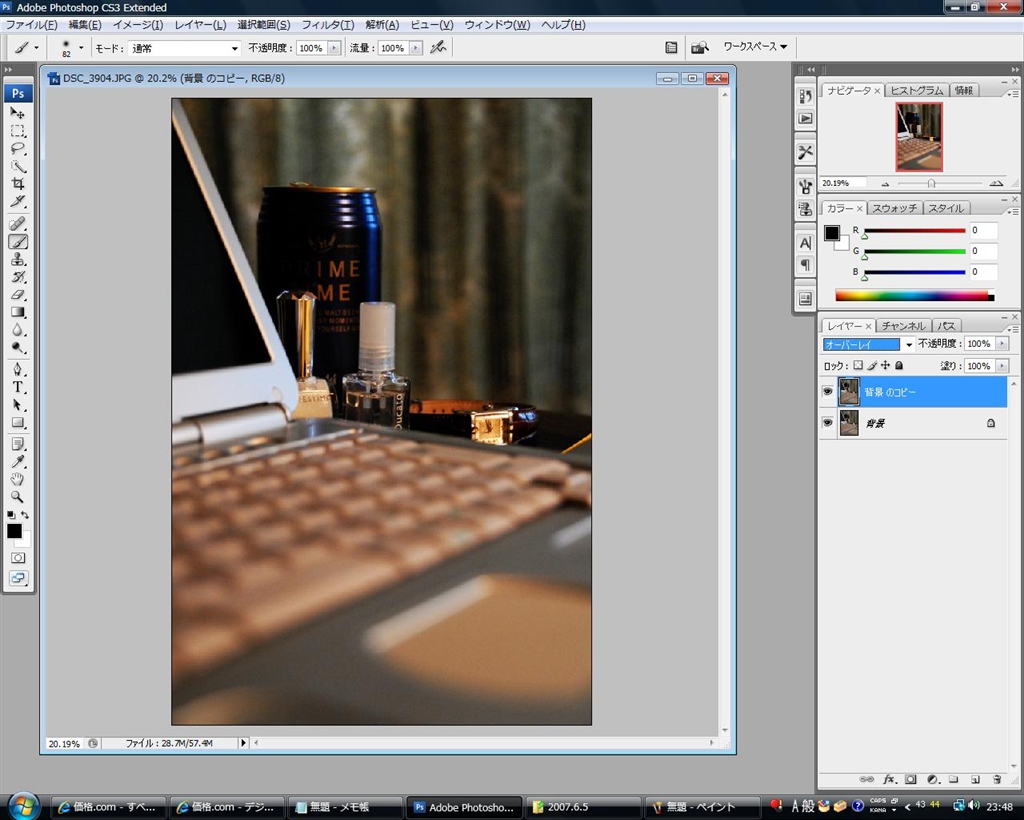Pick the Clone Stamp tool
Screen dimensions: 1024x820
pos(18,259)
